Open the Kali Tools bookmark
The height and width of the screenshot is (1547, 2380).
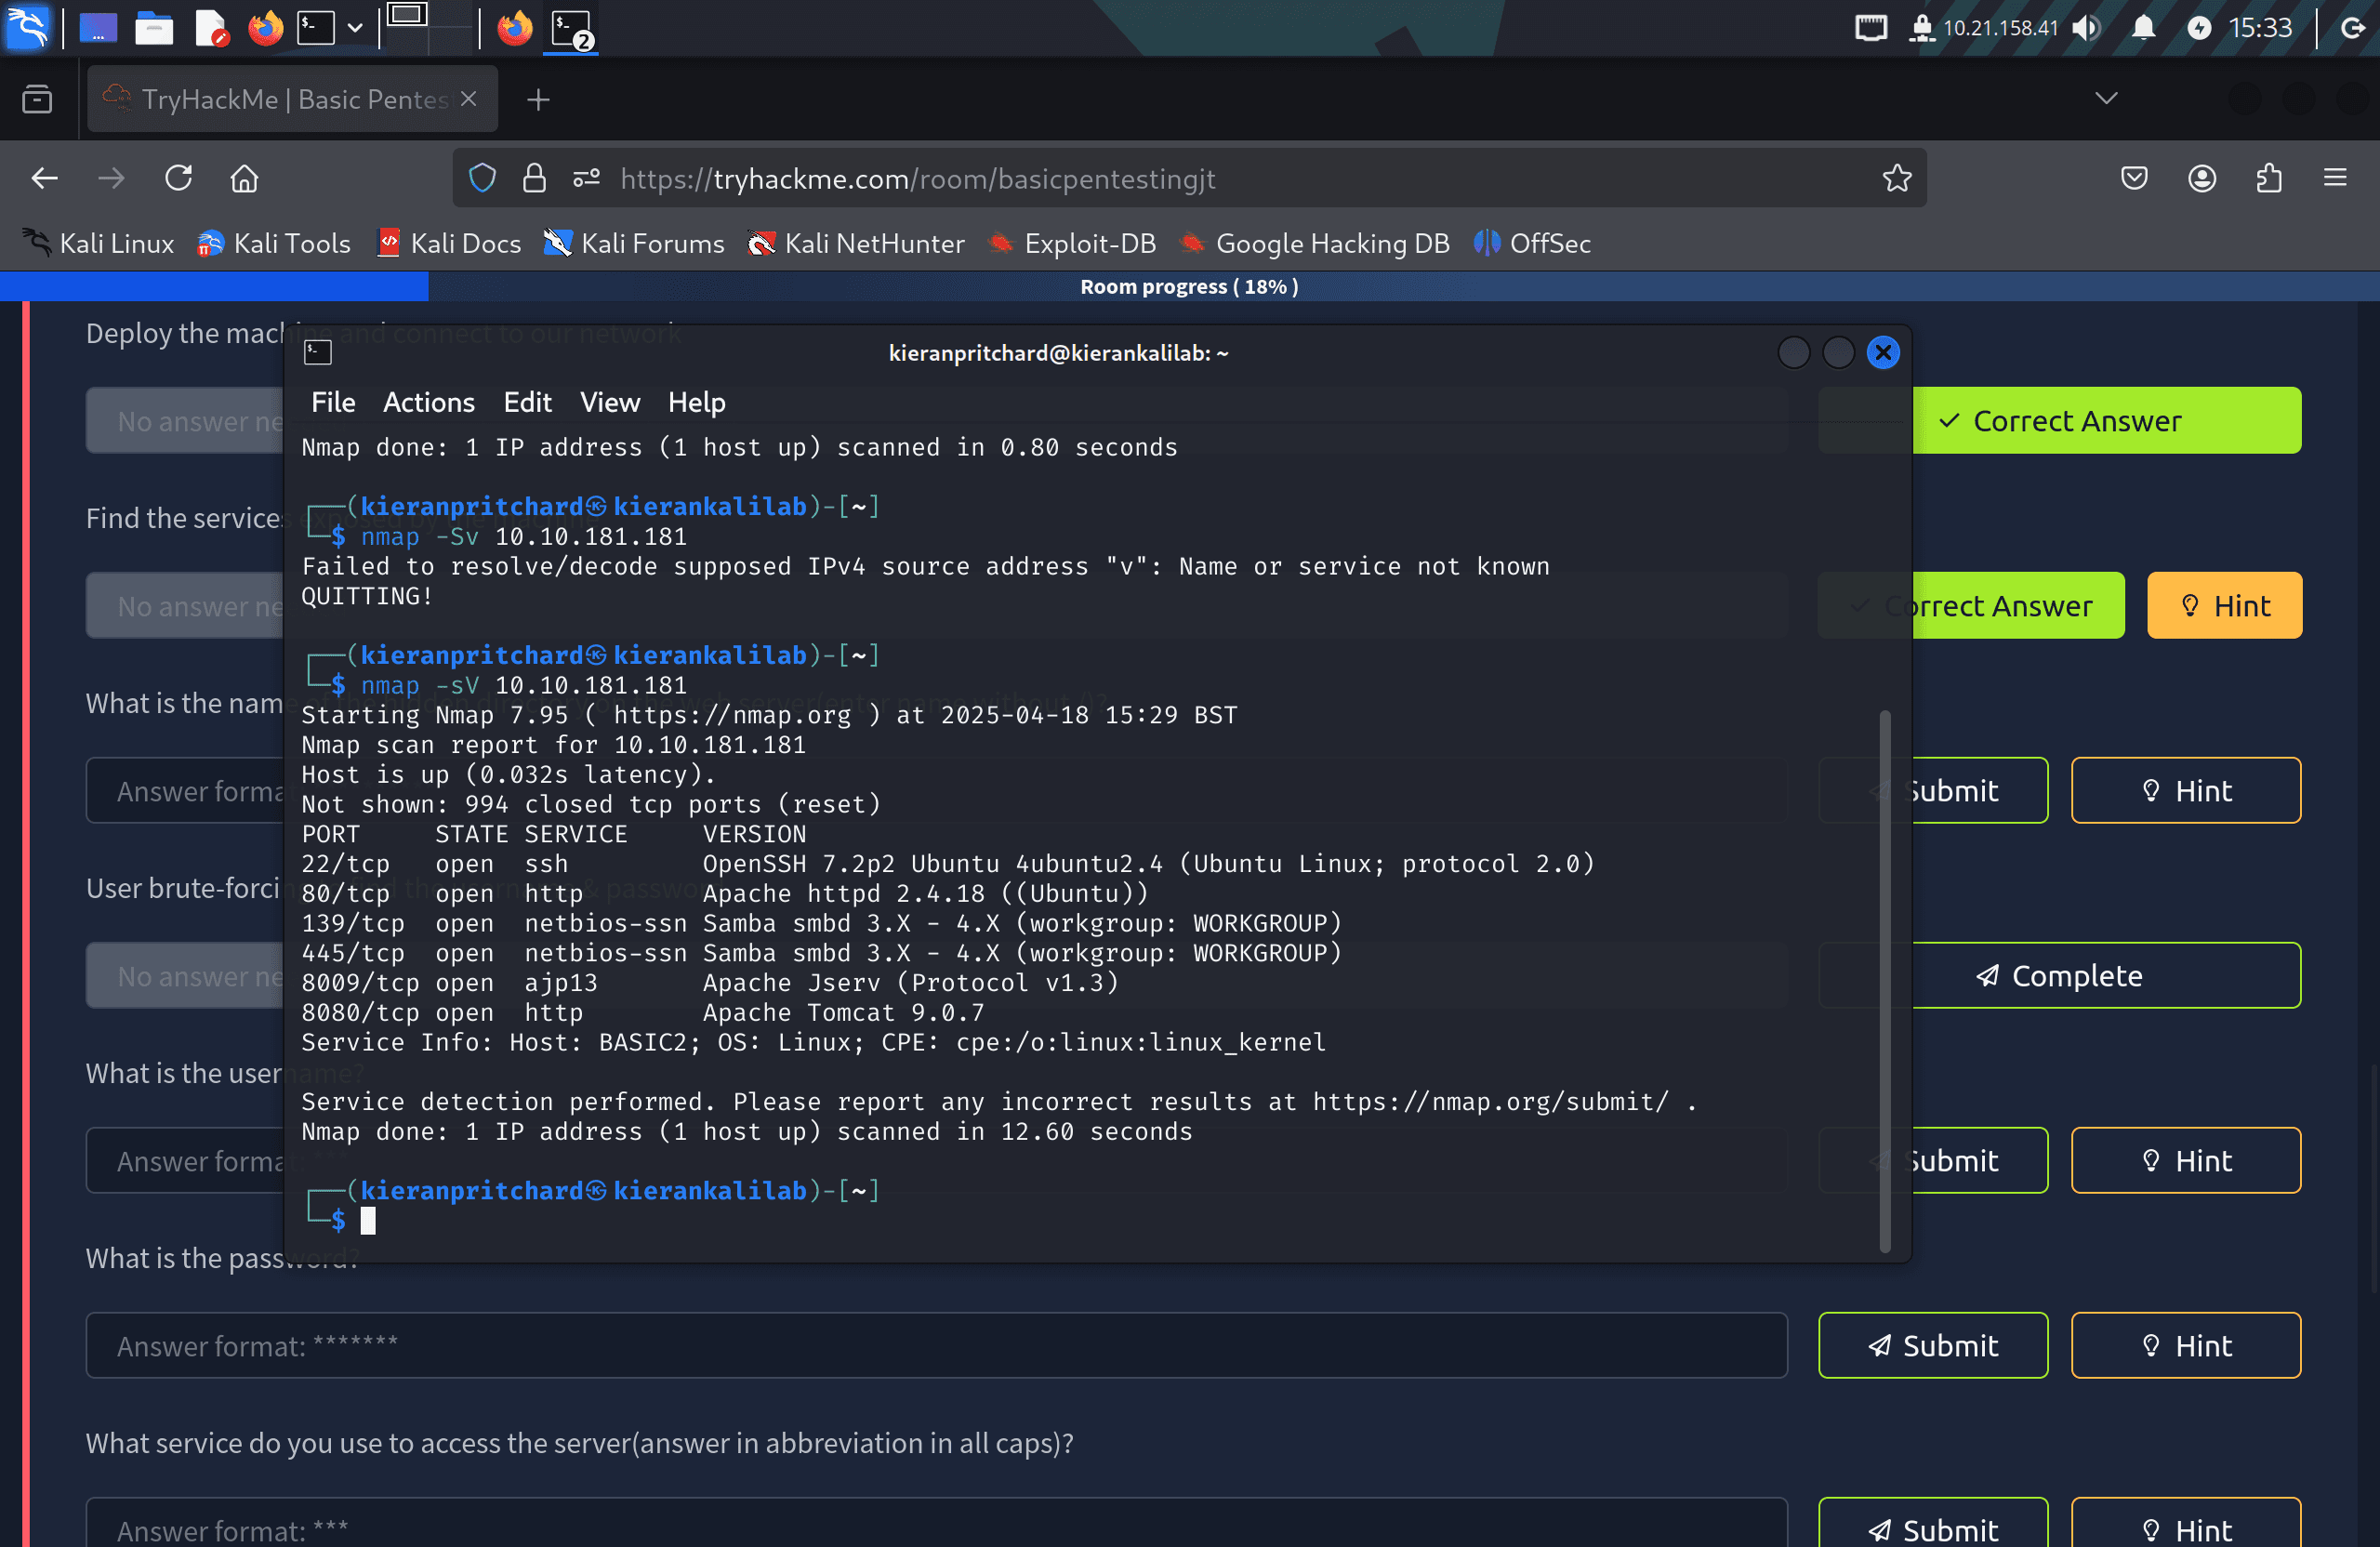(274, 243)
